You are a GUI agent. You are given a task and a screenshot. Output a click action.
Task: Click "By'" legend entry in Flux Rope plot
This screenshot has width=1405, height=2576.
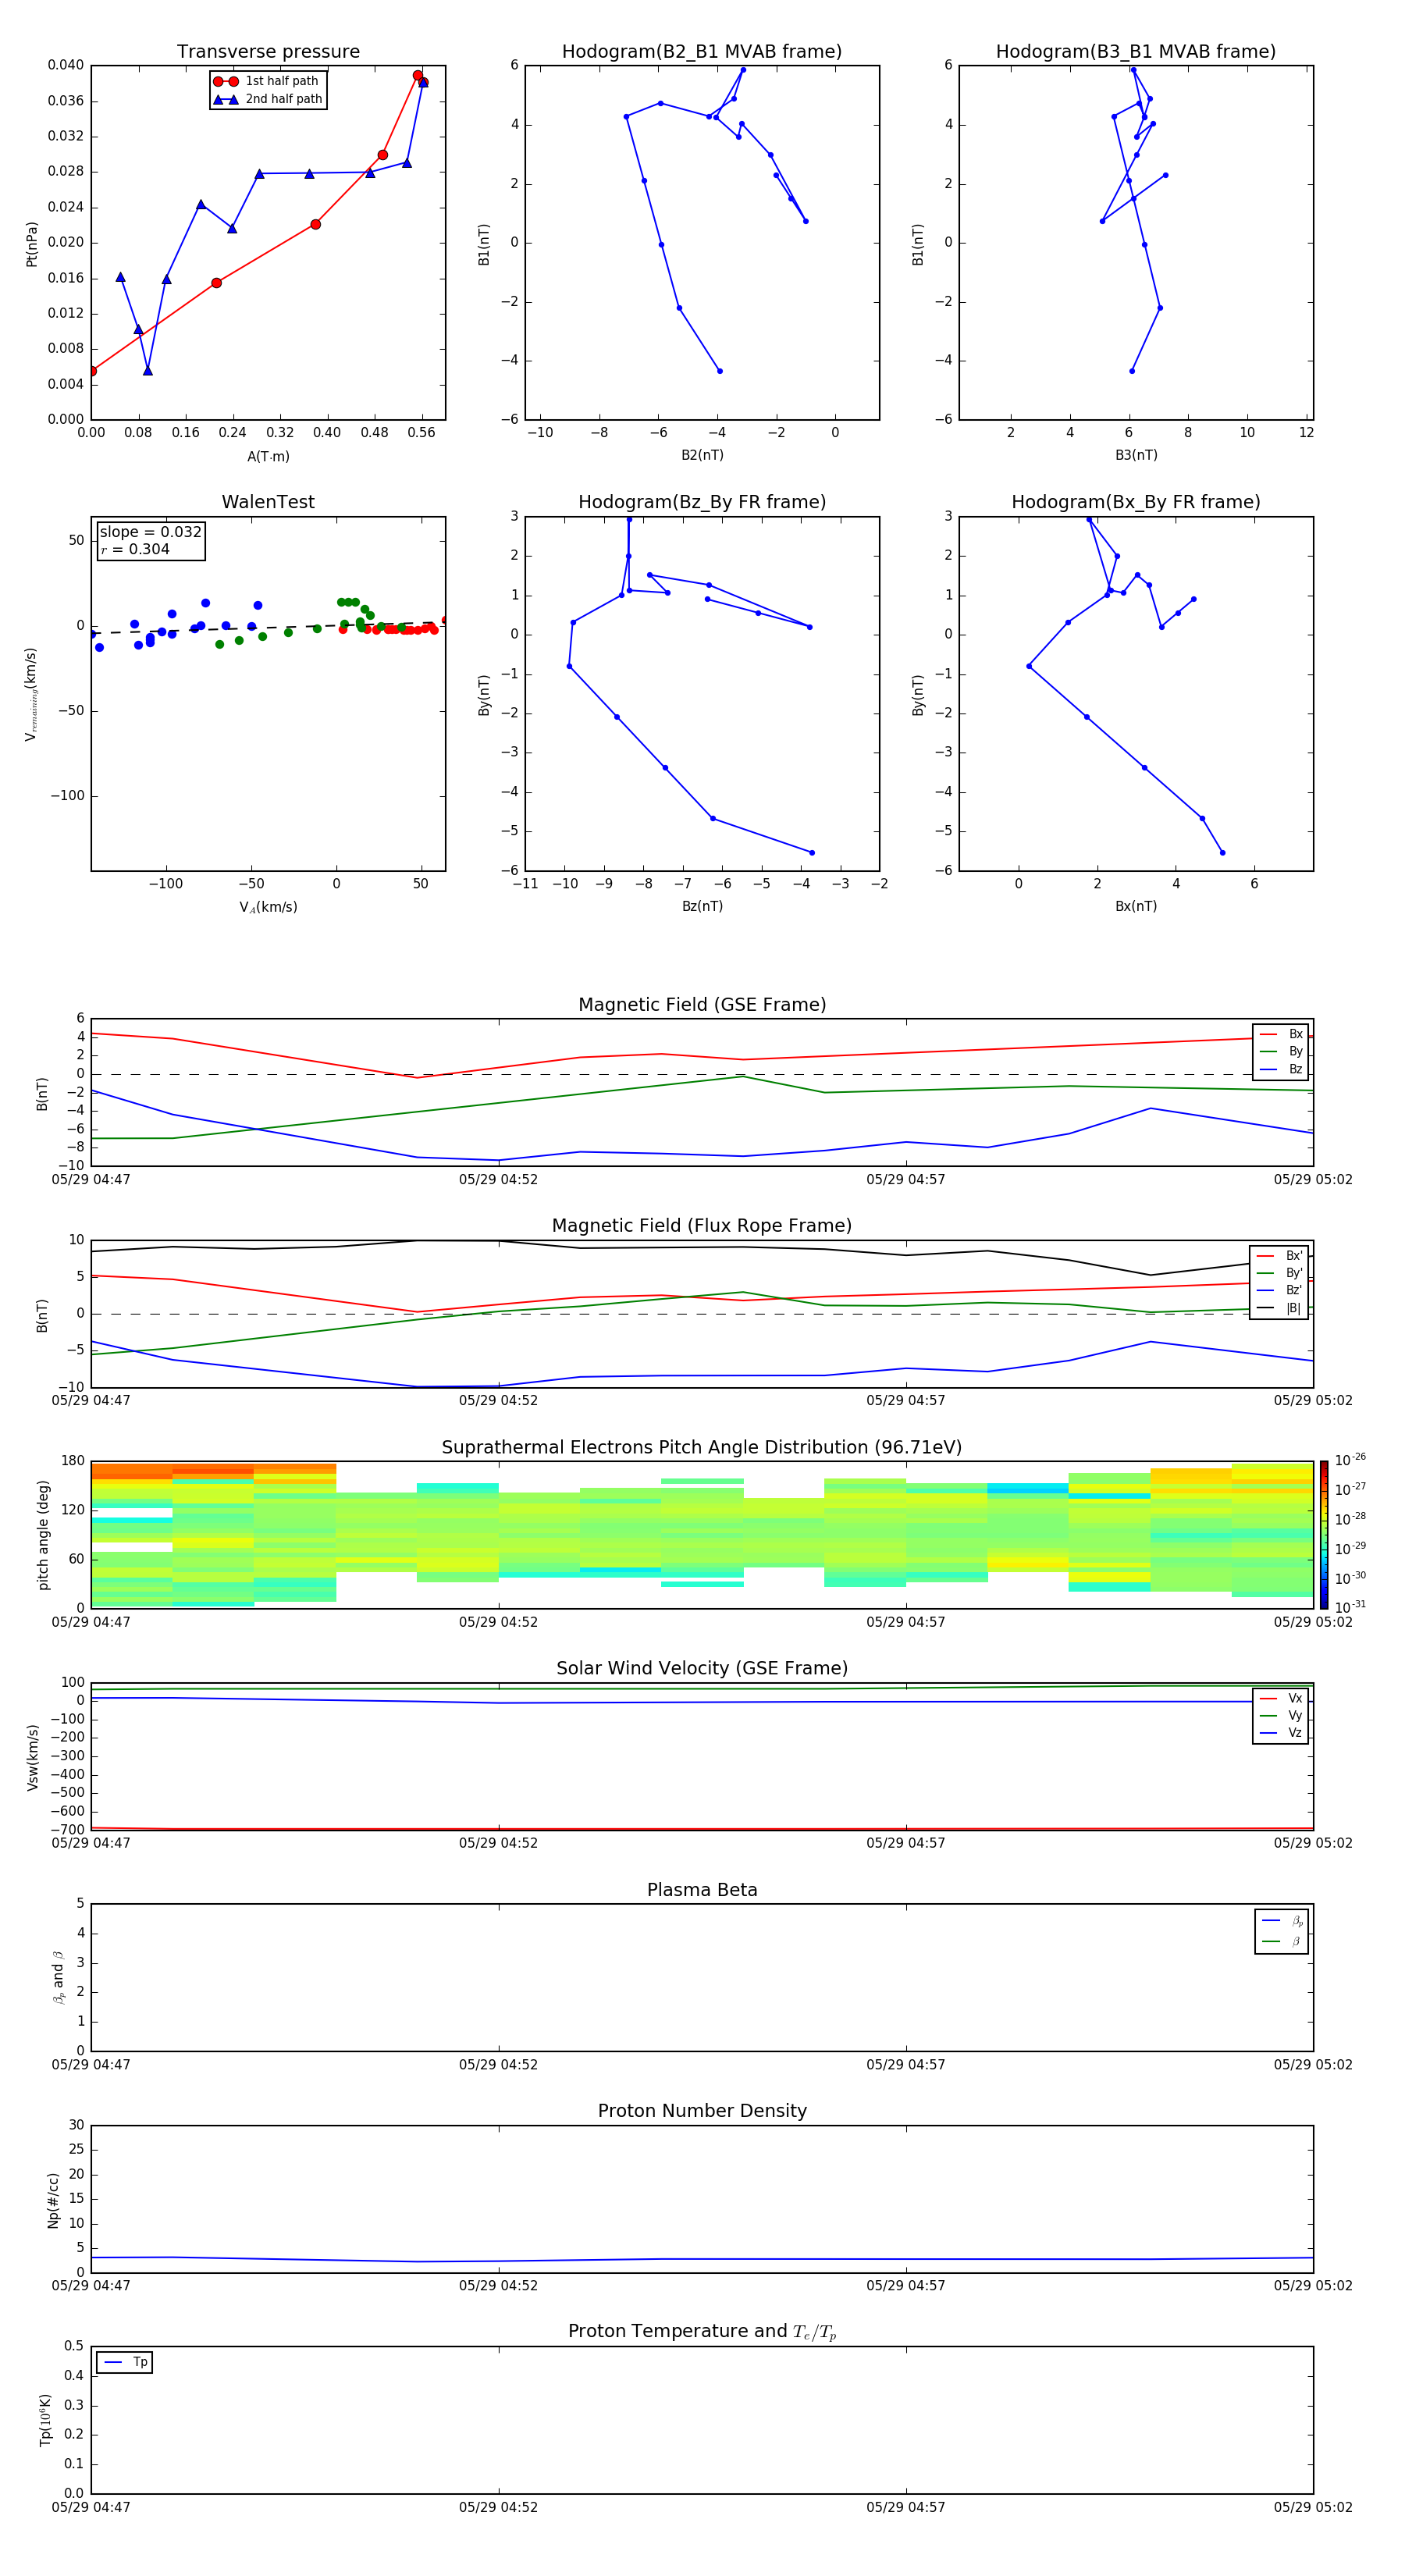tap(1279, 1273)
